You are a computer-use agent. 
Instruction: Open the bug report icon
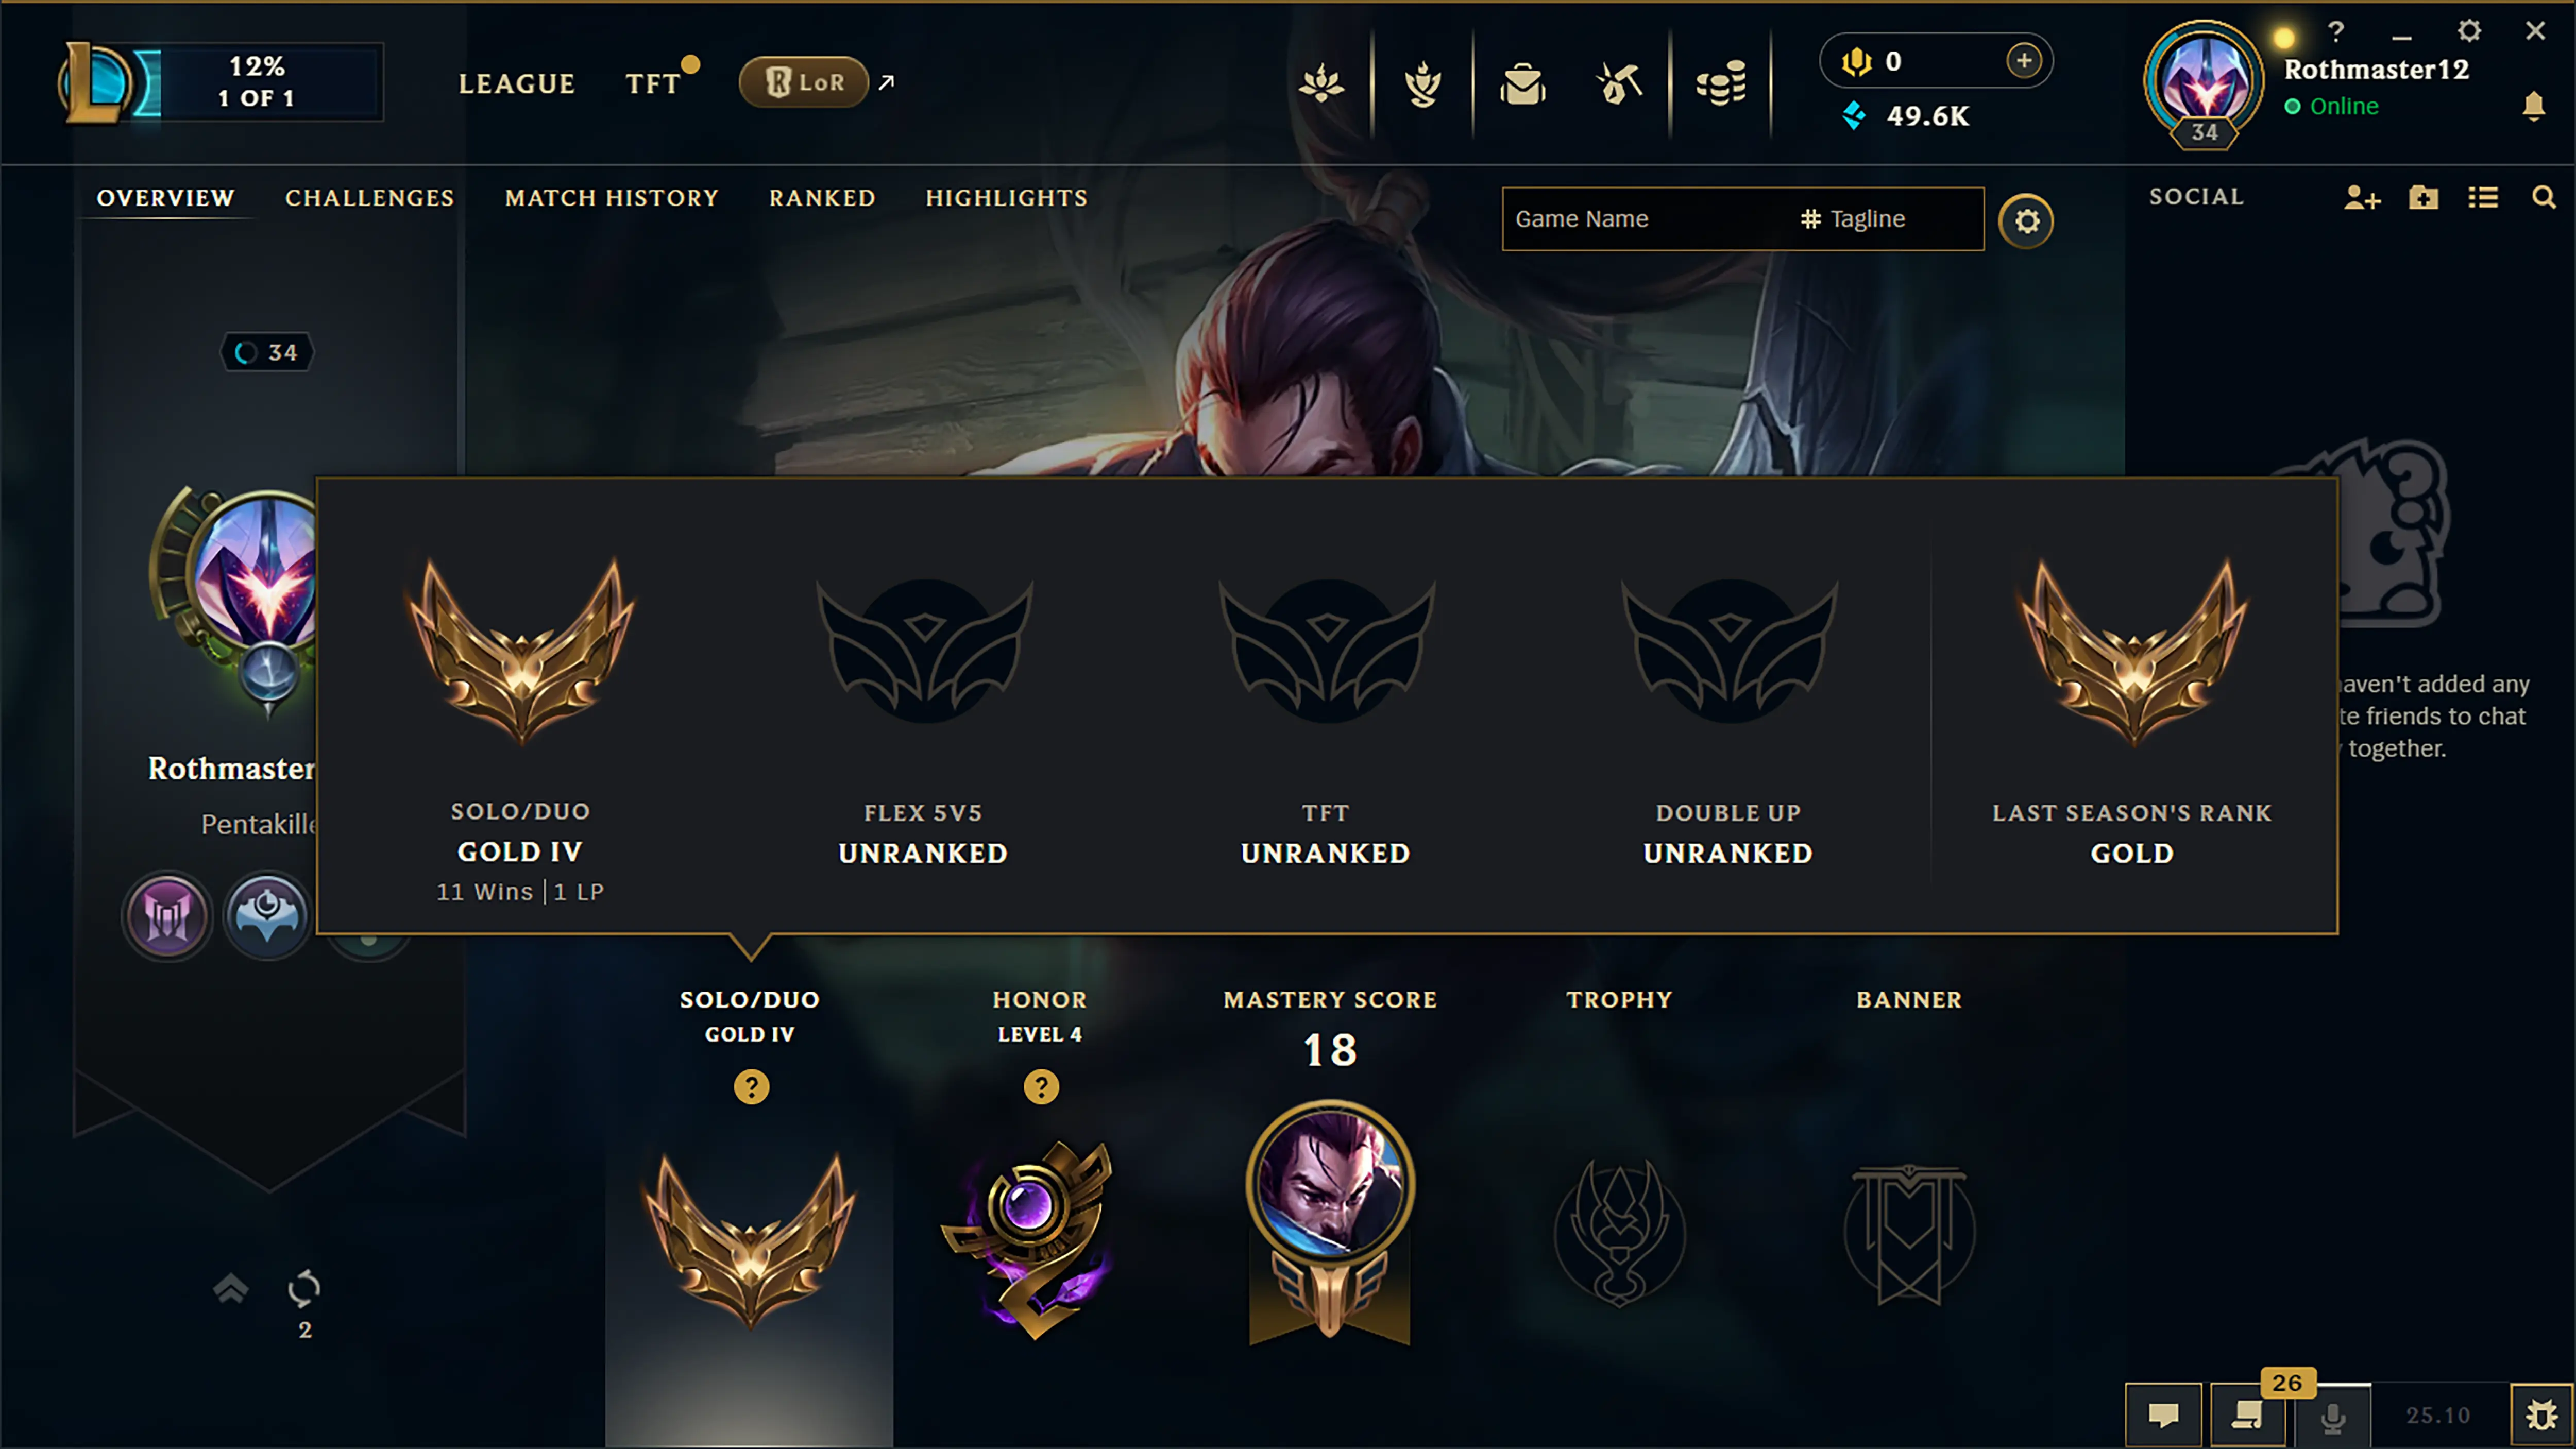click(x=2541, y=1414)
